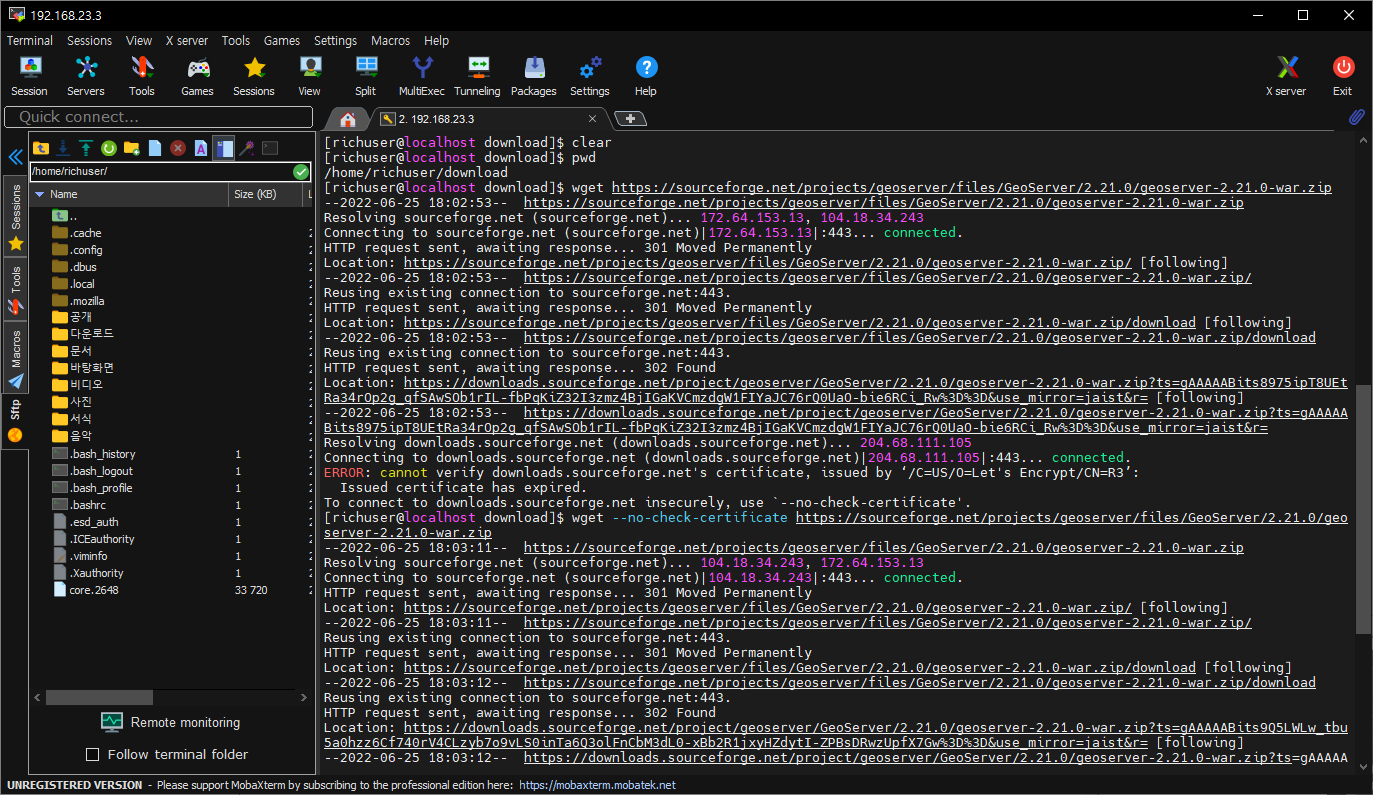This screenshot has width=1373, height=795.
Task: Enable Follow terminal folder checkbox
Action: (93, 755)
